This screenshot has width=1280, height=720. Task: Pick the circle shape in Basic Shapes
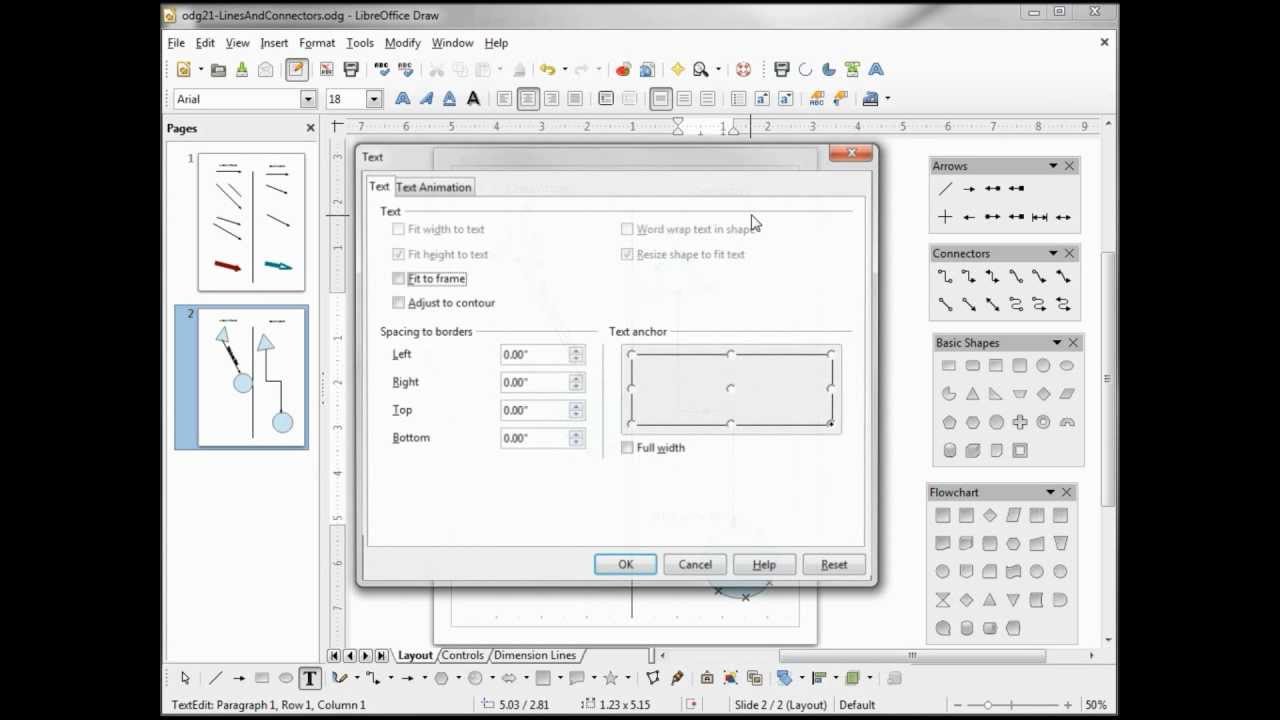1043,366
